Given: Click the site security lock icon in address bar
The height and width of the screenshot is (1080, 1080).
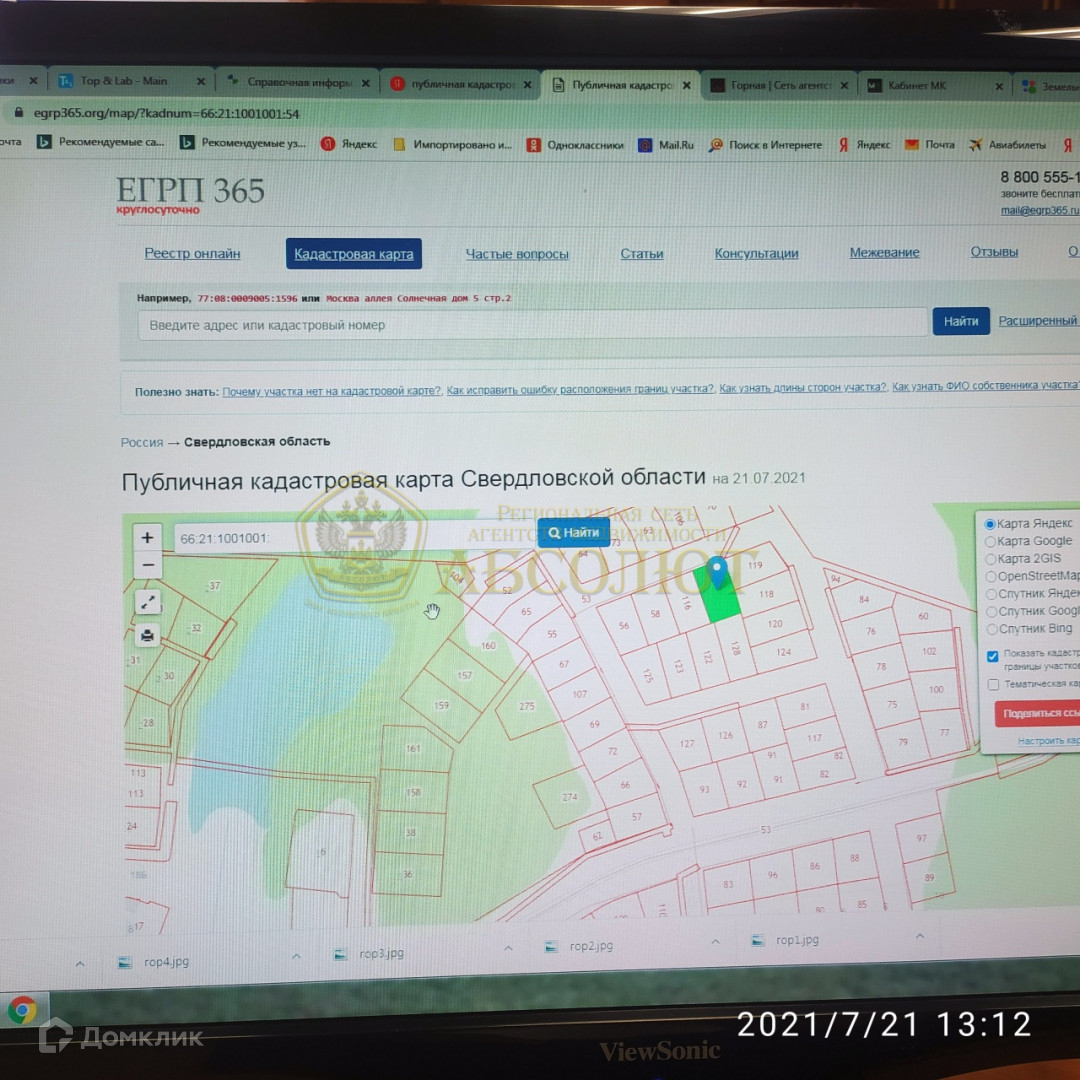Looking at the screenshot, I should coord(19,112).
